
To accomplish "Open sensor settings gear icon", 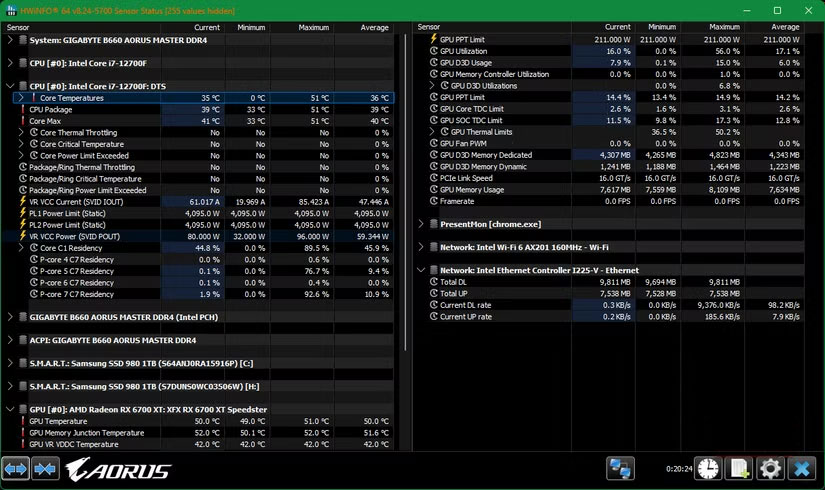I will (x=770, y=468).
